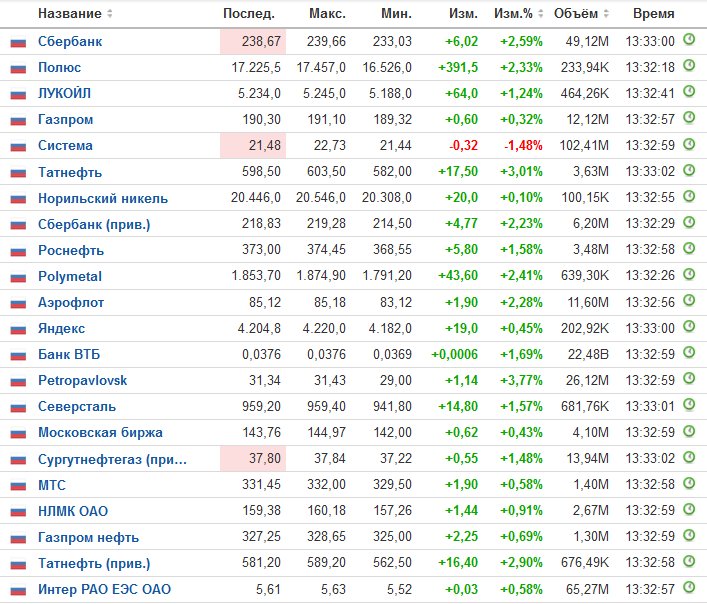707x604 pixels.
Task: Open the Татнефть stock link
Action: pos(70,172)
